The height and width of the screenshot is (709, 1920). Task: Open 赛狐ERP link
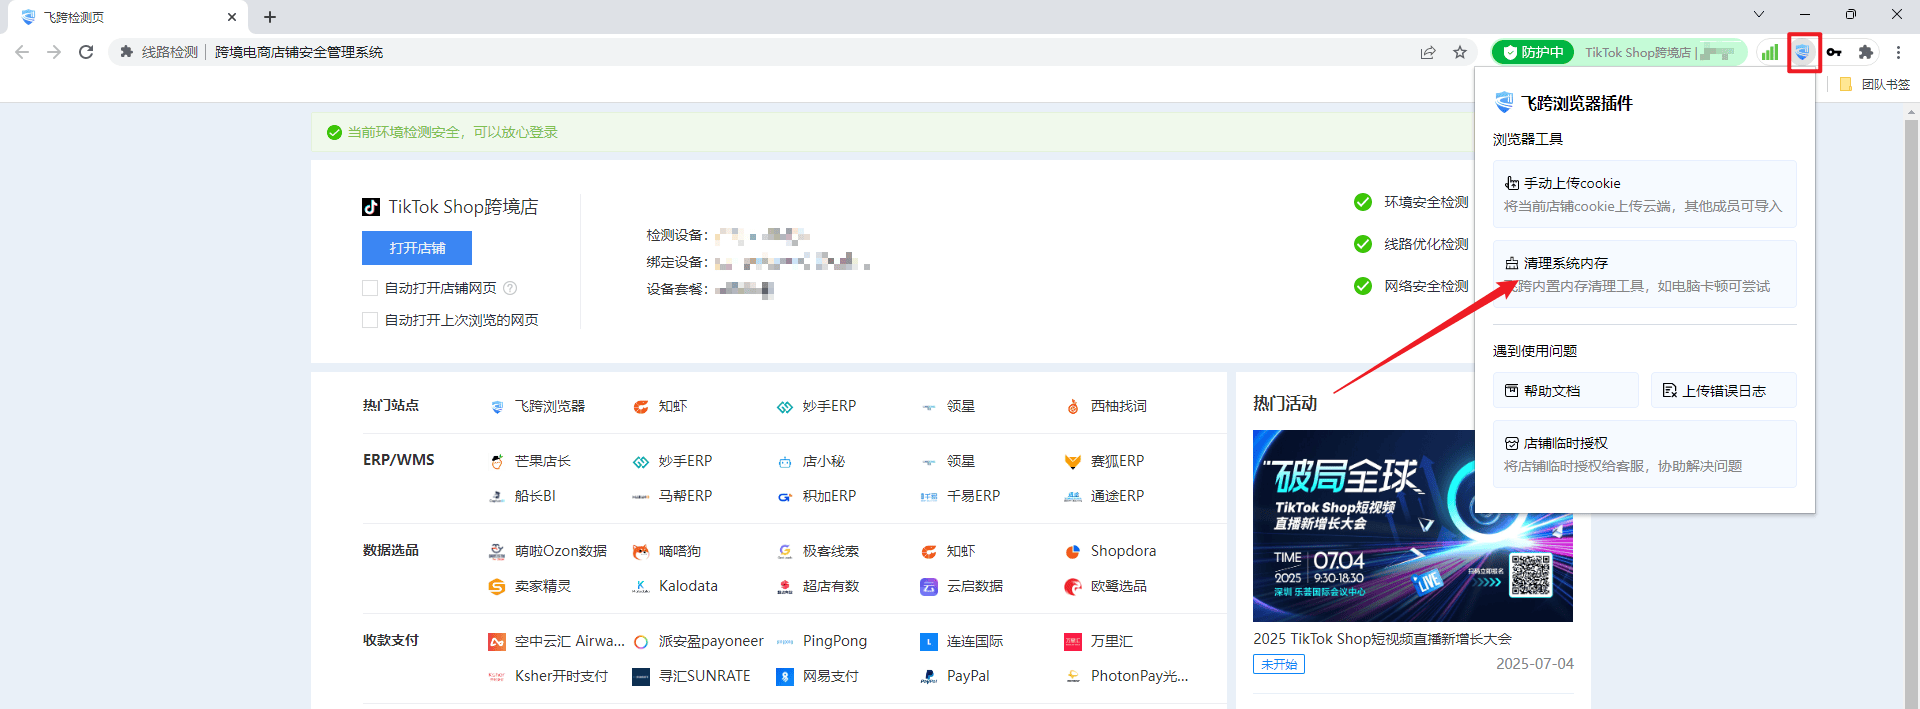pos(1105,461)
